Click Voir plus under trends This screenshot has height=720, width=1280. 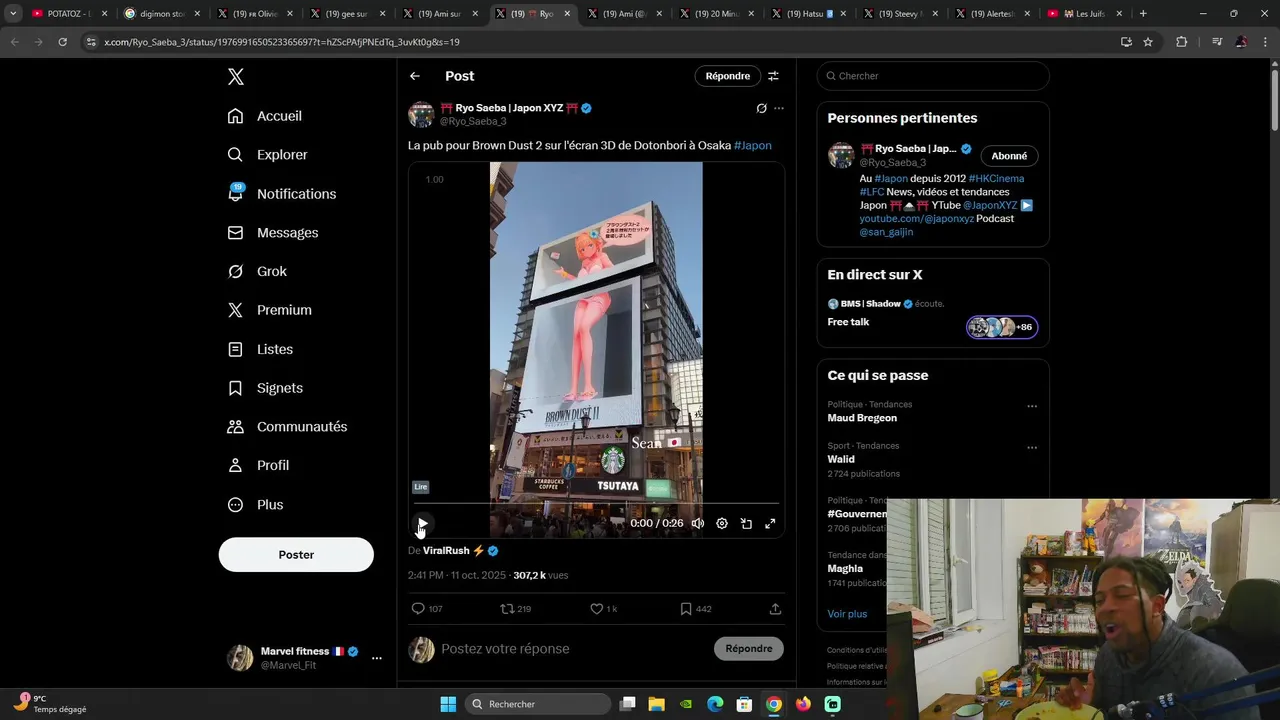pyautogui.click(x=847, y=614)
